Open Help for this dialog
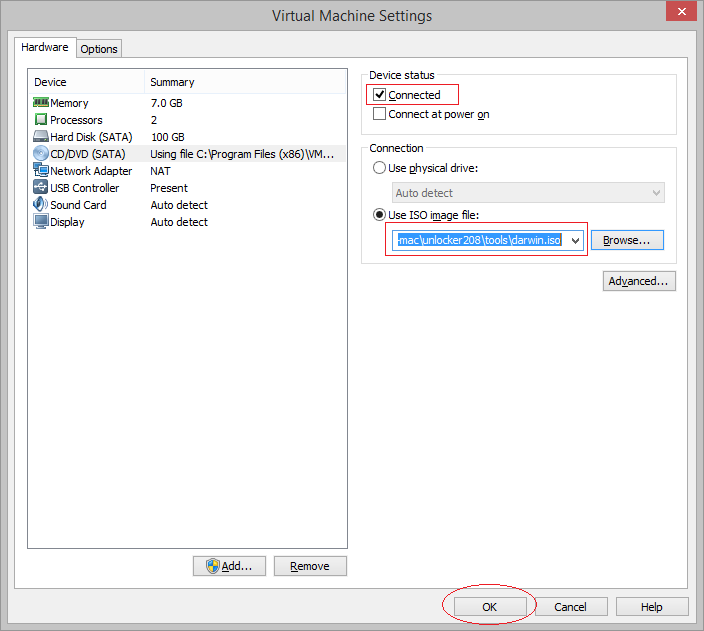The height and width of the screenshot is (631, 704). pos(652,607)
